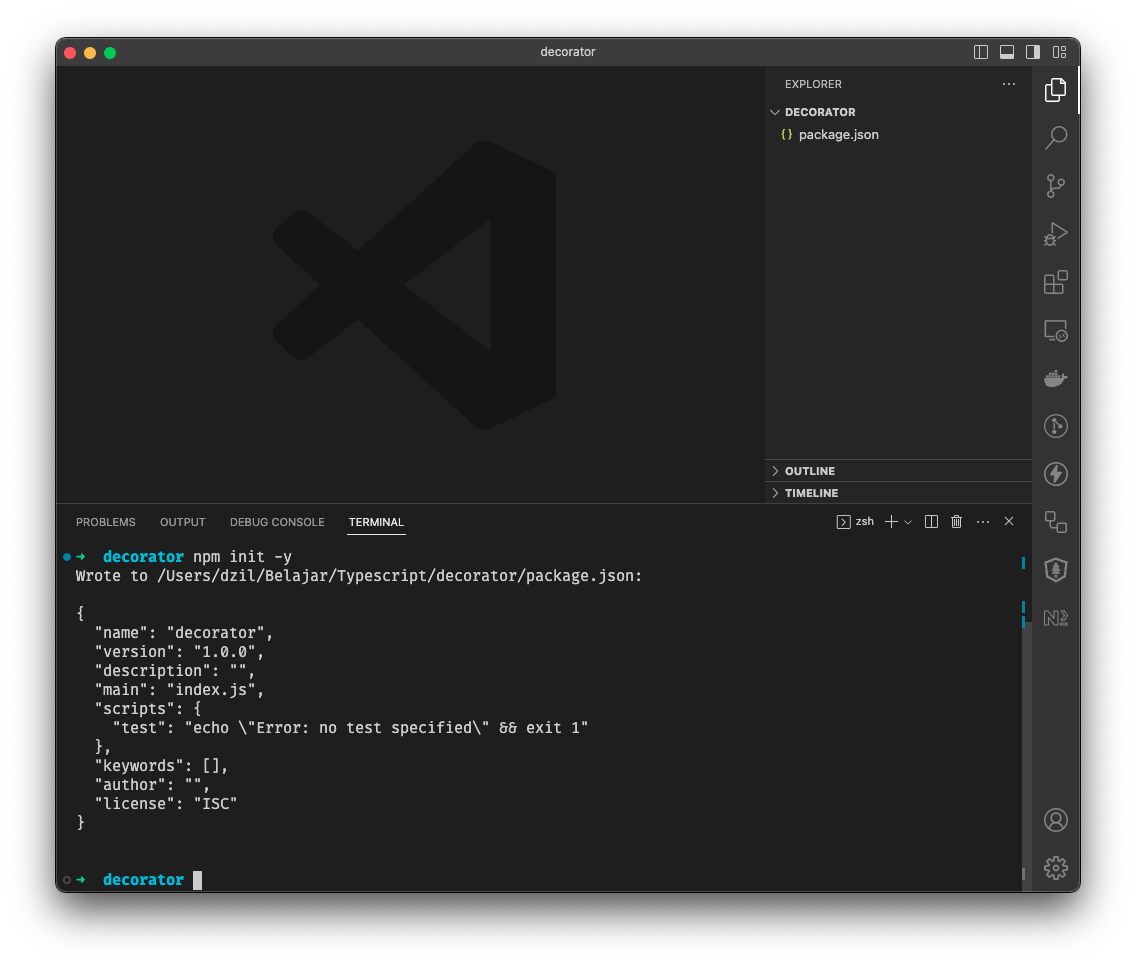This screenshot has height=966, width=1136.
Task: Open the NX console icon view
Action: 1056,618
